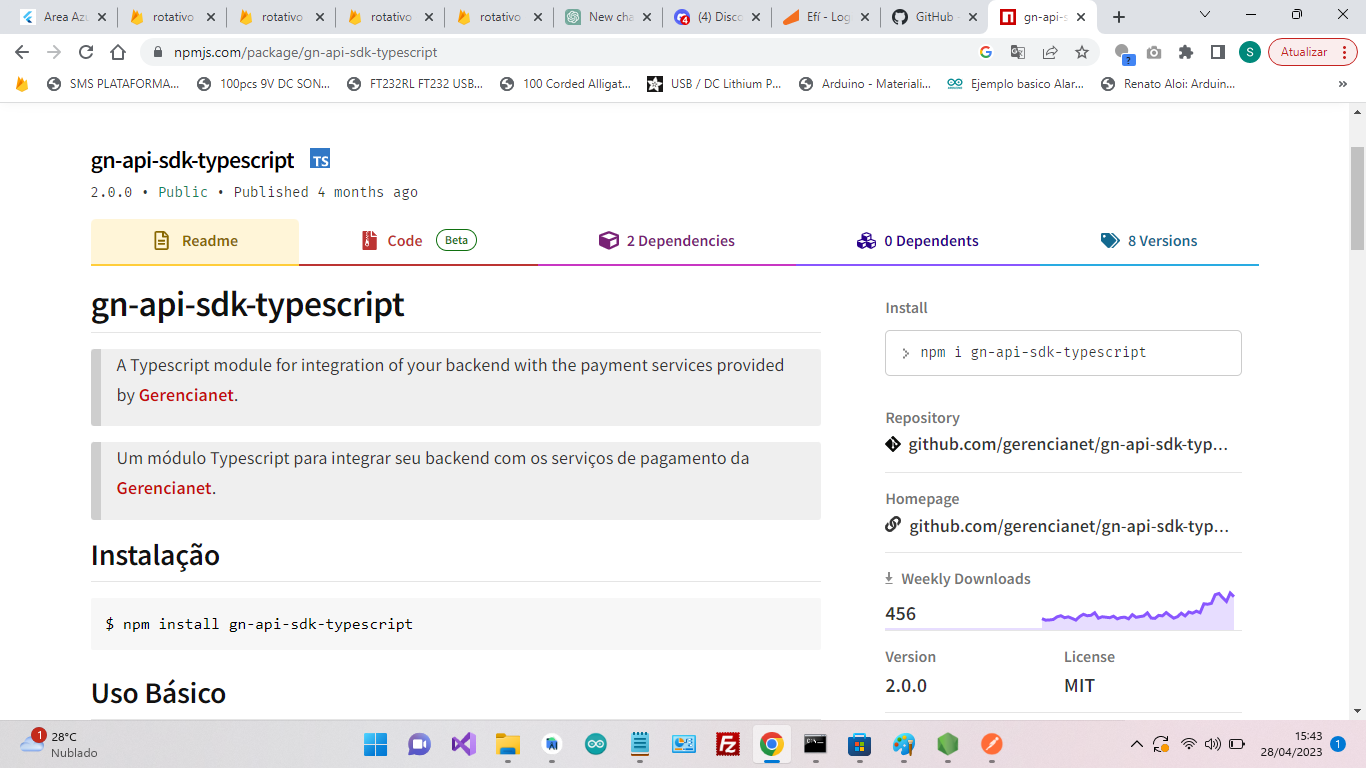Open the Teams chat taskbar icon
This screenshot has height=768, width=1366.
tap(419, 744)
